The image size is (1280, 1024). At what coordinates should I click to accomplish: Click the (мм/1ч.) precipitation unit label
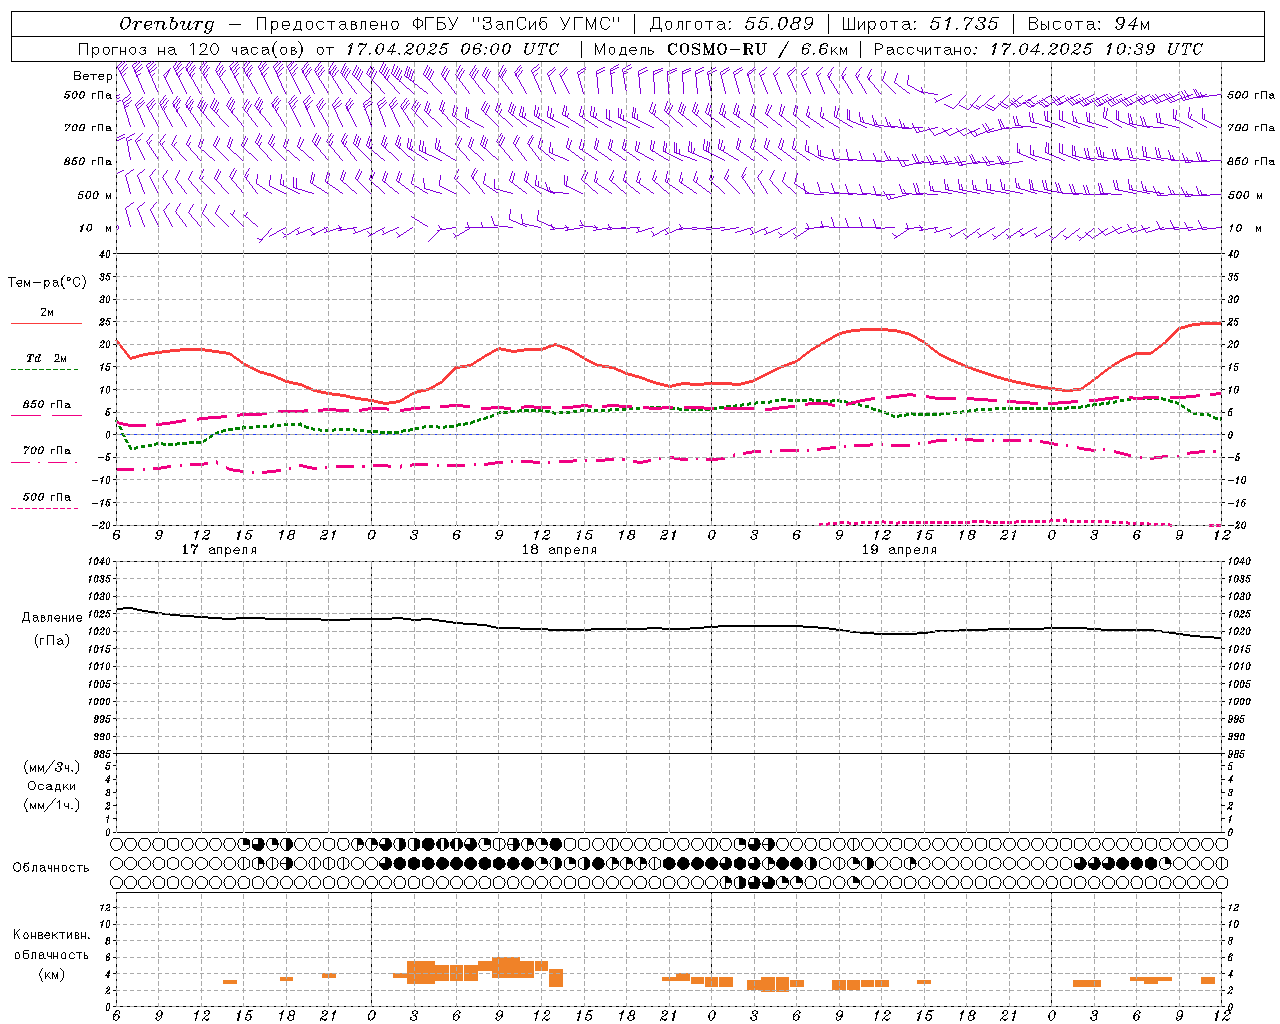52,805
